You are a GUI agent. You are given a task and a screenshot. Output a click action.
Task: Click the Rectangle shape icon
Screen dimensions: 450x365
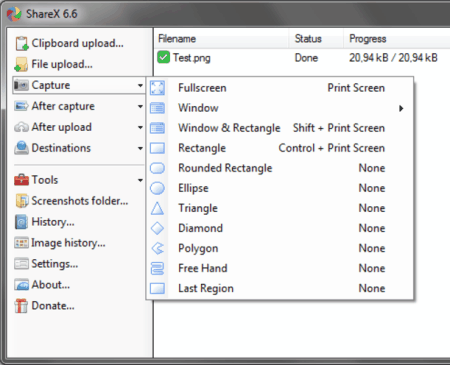tap(157, 148)
